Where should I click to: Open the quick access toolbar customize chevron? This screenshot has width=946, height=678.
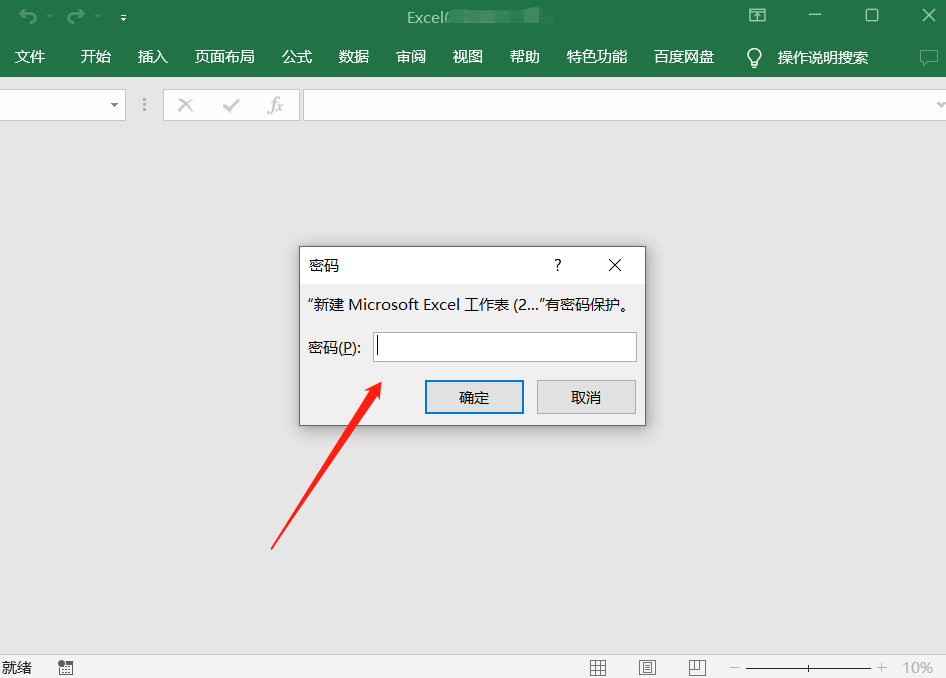click(122, 17)
